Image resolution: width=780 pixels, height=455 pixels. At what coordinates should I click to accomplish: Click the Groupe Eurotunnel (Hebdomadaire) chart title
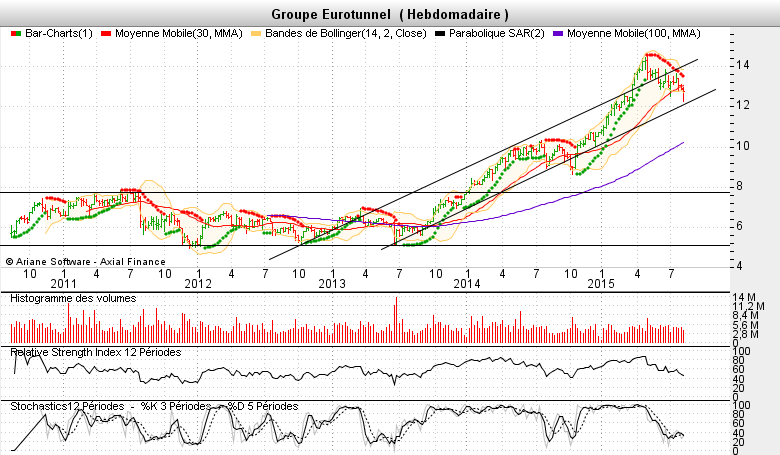click(x=390, y=14)
